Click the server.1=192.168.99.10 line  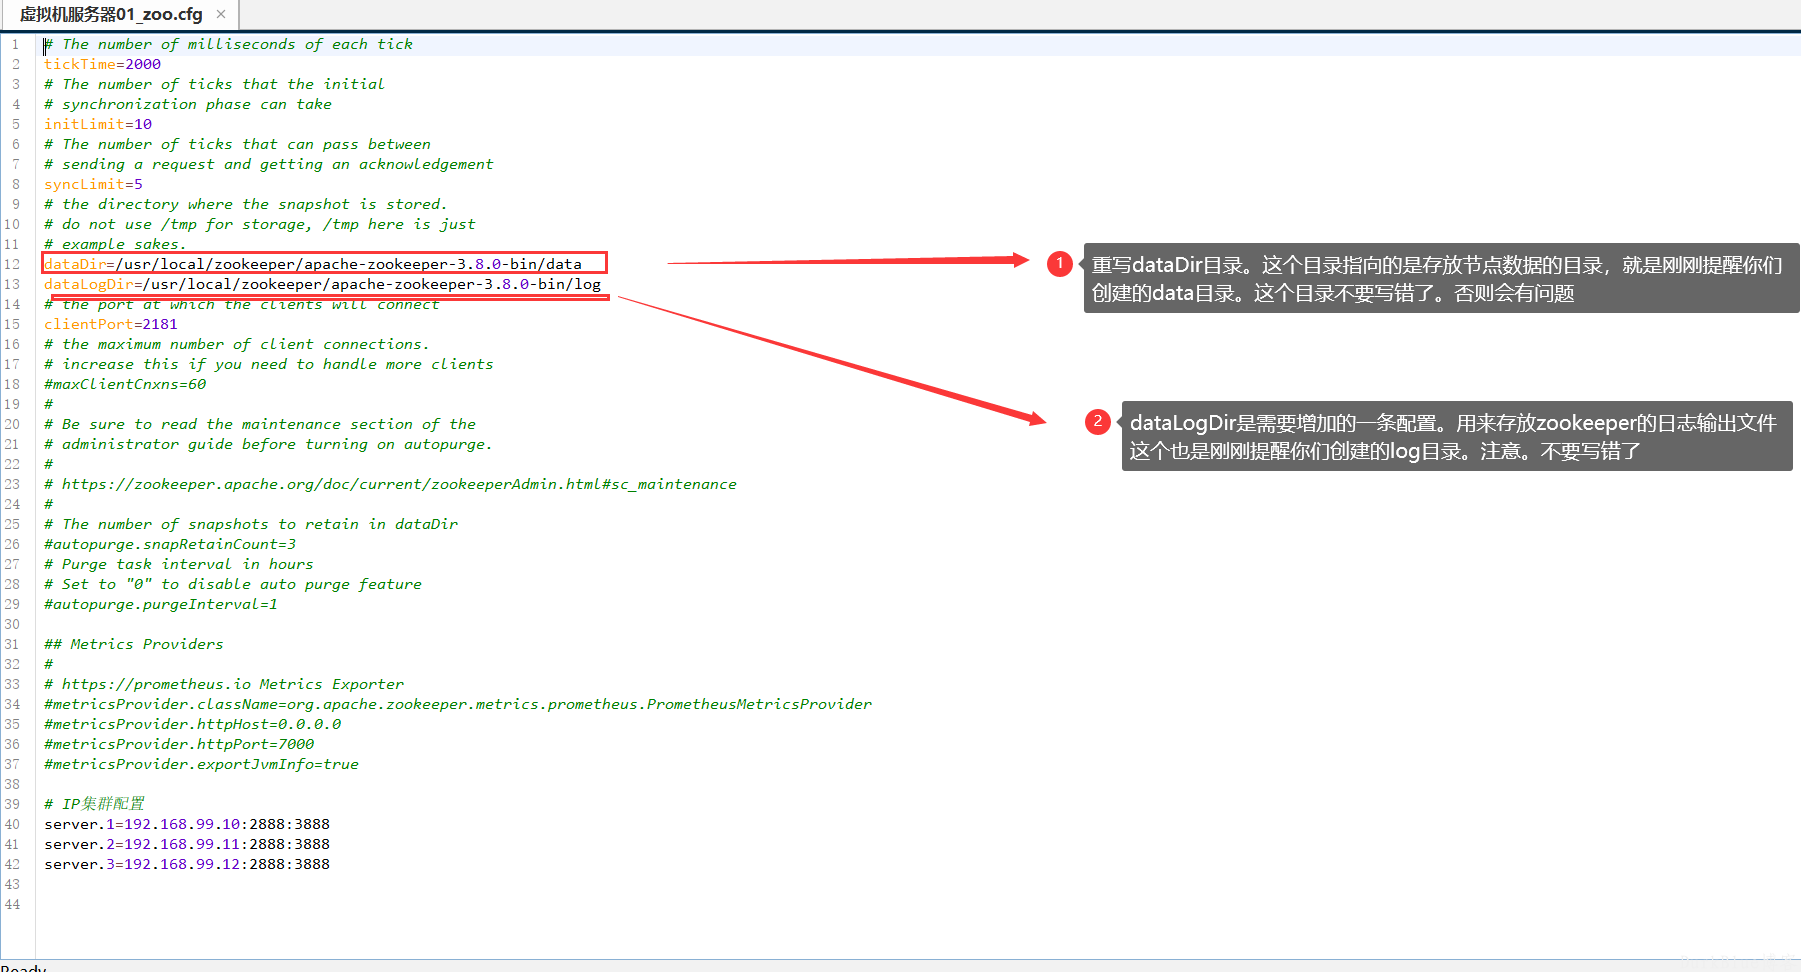(187, 824)
